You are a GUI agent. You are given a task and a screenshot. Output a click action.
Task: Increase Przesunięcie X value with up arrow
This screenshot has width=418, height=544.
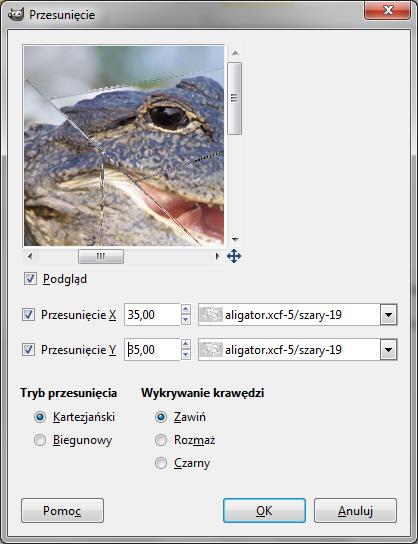186,309
